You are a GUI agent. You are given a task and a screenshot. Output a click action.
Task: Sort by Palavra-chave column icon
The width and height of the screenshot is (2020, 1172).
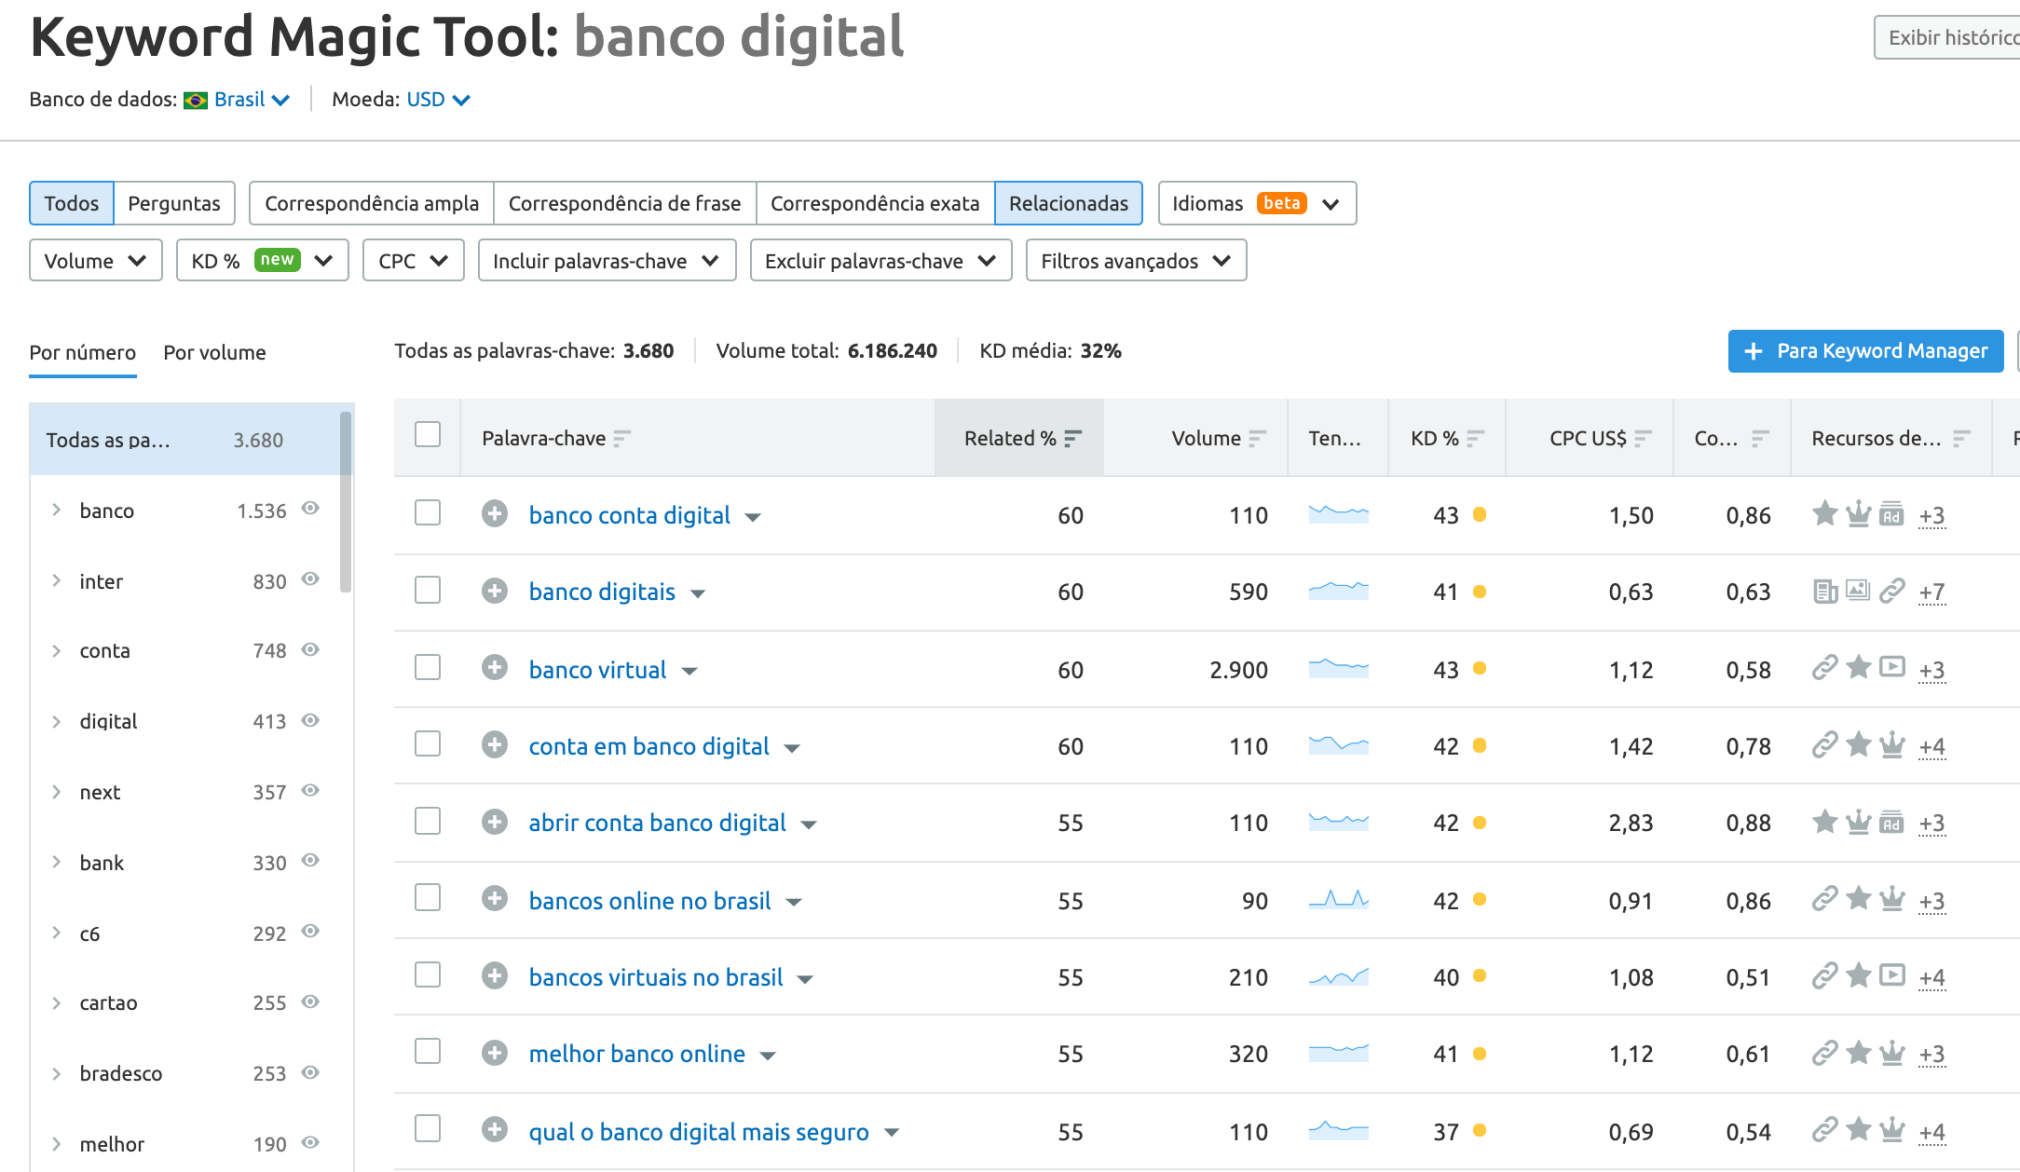tap(622, 438)
